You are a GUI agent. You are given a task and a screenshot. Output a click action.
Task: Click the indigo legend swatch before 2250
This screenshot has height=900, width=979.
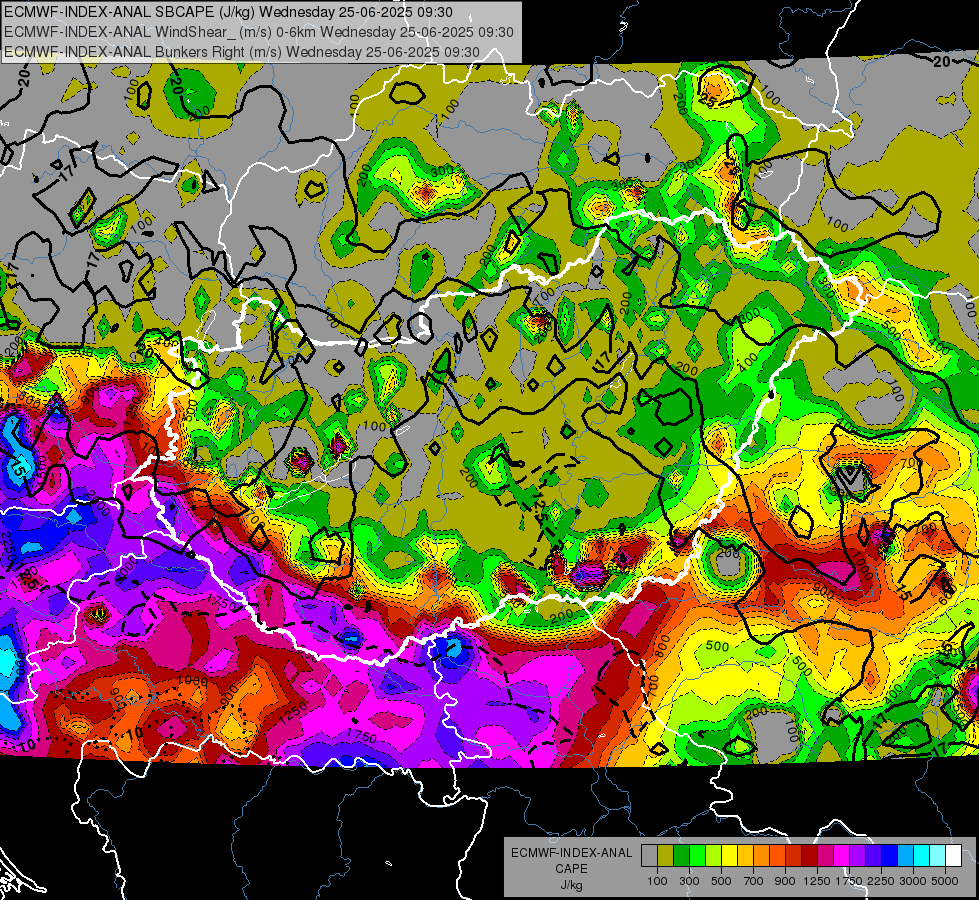pos(873,856)
